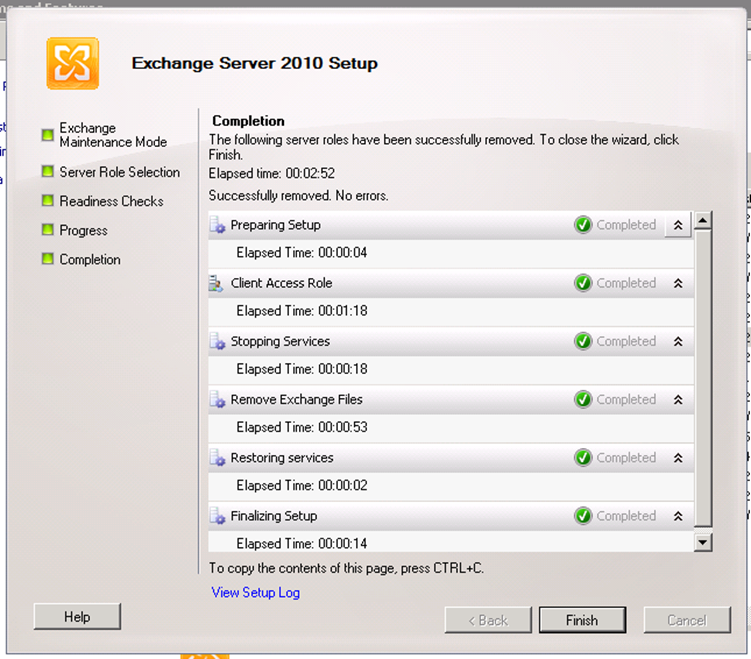Click the Help button

(x=77, y=616)
